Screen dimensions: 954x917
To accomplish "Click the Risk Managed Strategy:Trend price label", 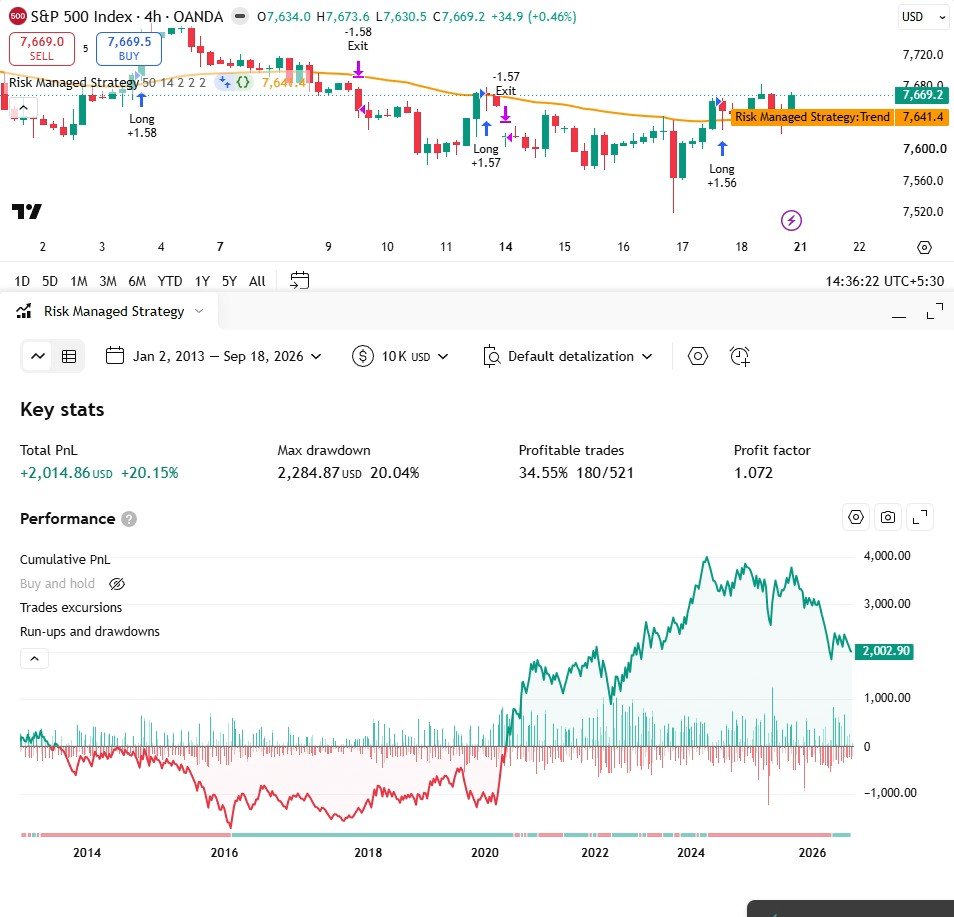I will [x=812, y=117].
